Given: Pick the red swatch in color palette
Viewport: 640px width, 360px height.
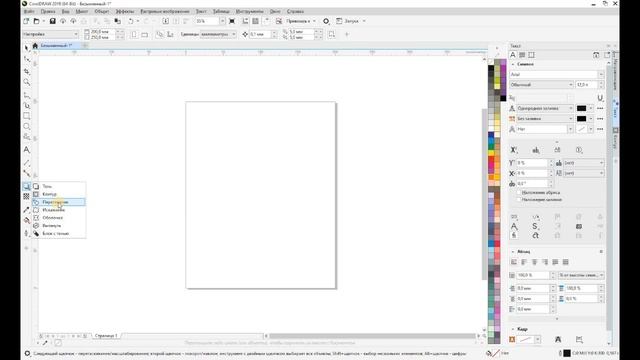Looking at the screenshot, I should pos(491,159).
